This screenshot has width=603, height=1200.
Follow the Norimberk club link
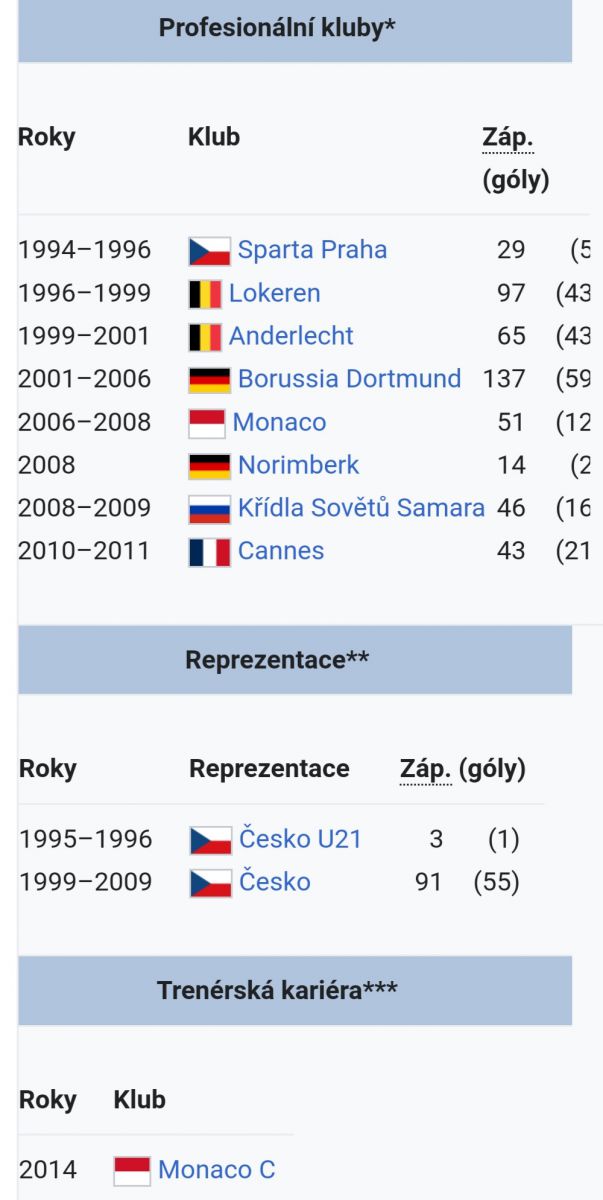pyautogui.click(x=299, y=465)
